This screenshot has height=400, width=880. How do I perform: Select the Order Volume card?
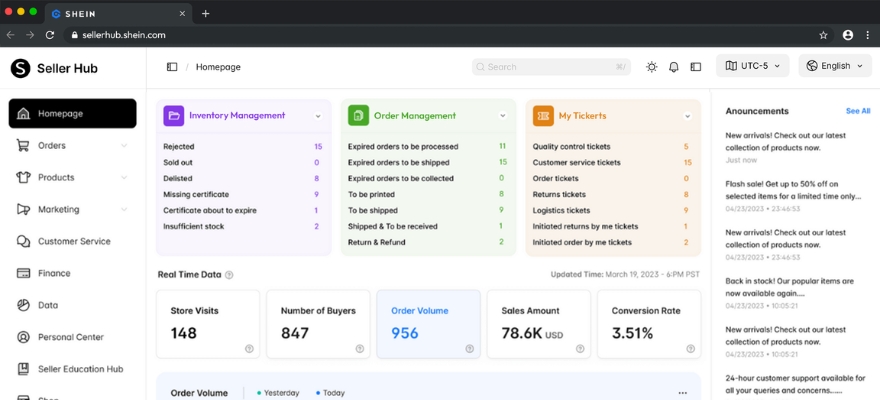click(x=428, y=324)
